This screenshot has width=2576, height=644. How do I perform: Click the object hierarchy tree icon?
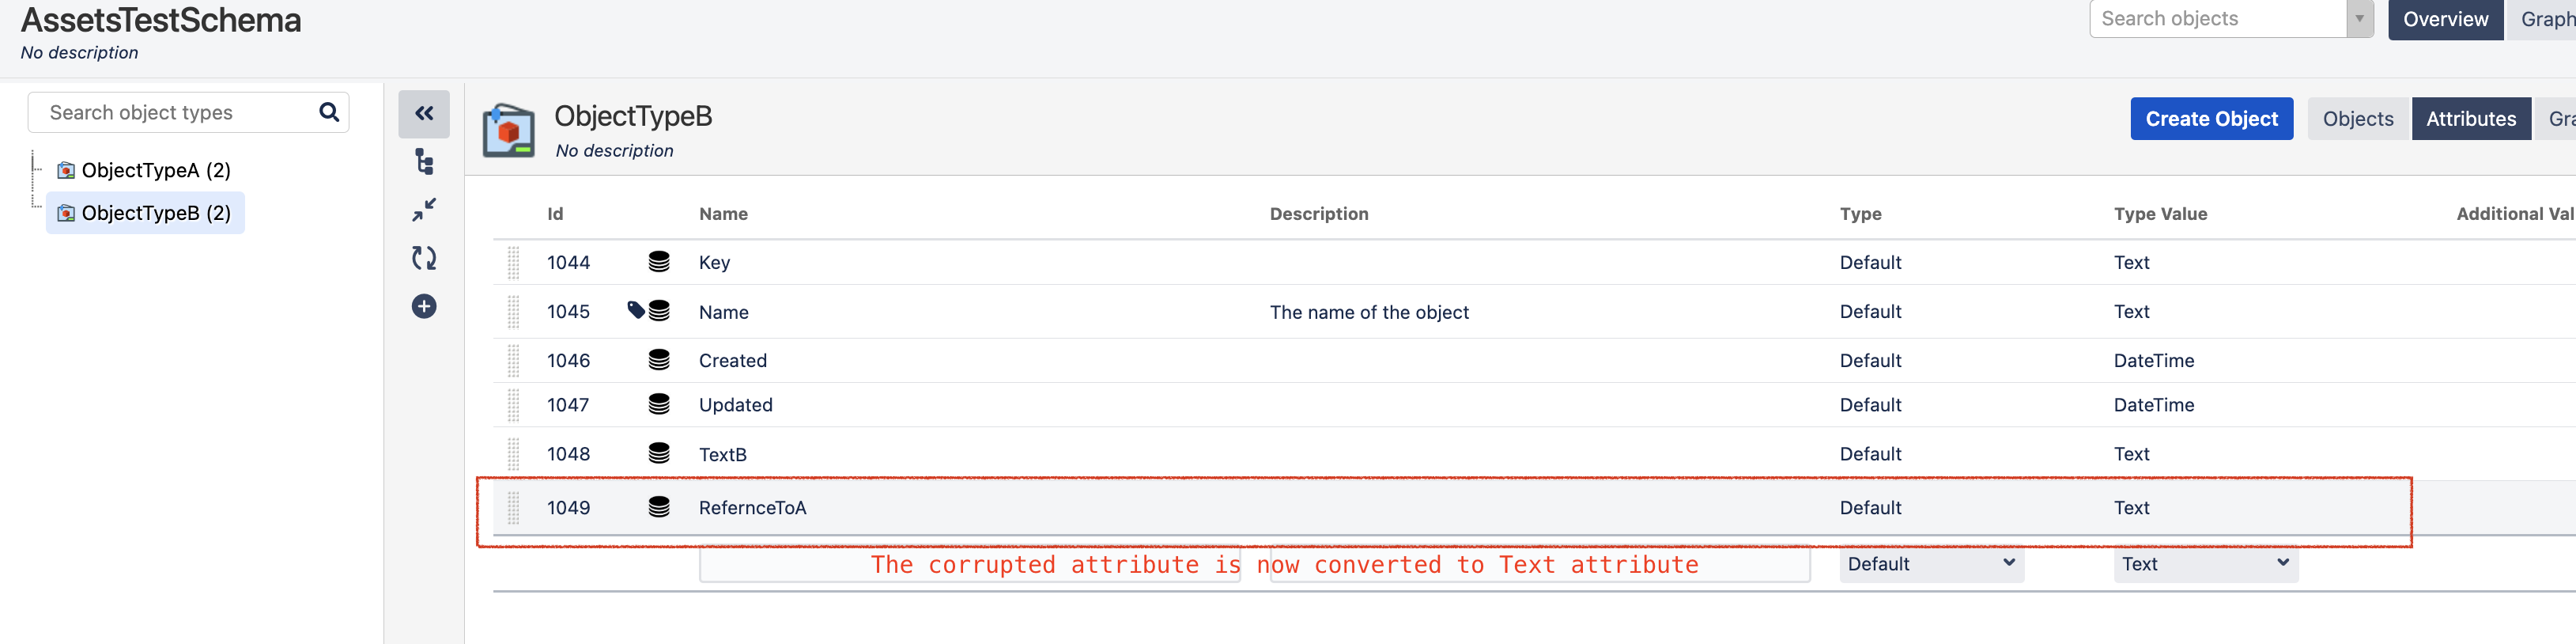424,162
